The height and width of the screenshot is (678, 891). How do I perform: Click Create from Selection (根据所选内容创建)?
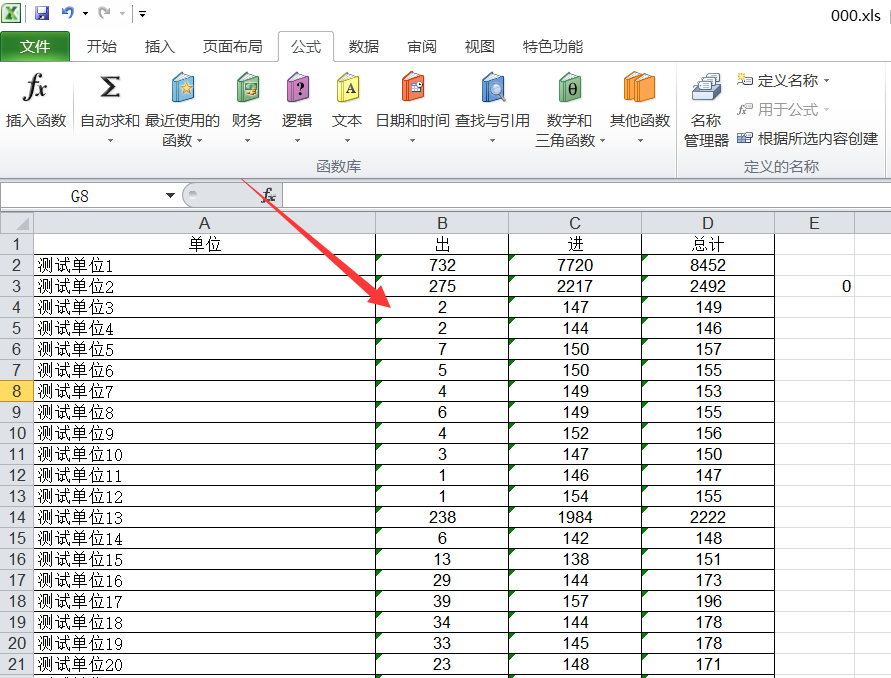coord(807,138)
